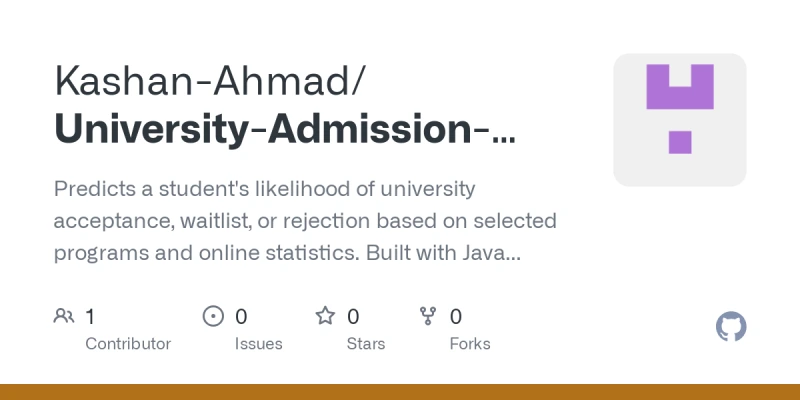
Task: Click the brown language color bar
Action: 400,392
